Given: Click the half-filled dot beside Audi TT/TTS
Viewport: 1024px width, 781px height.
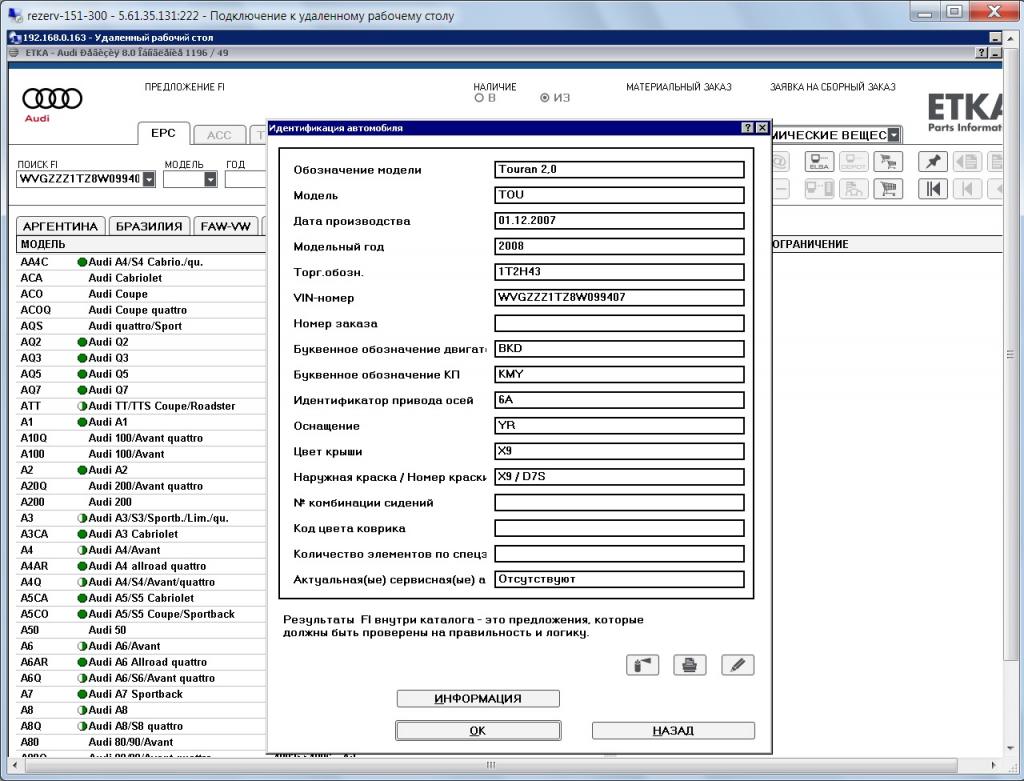Looking at the screenshot, I should [82, 406].
